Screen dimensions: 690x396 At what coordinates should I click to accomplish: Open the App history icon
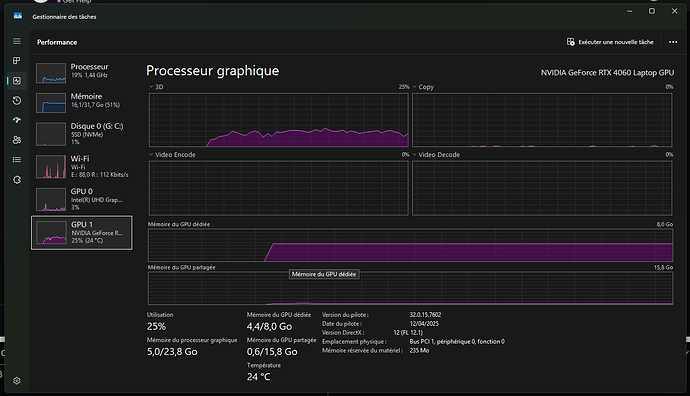17,100
